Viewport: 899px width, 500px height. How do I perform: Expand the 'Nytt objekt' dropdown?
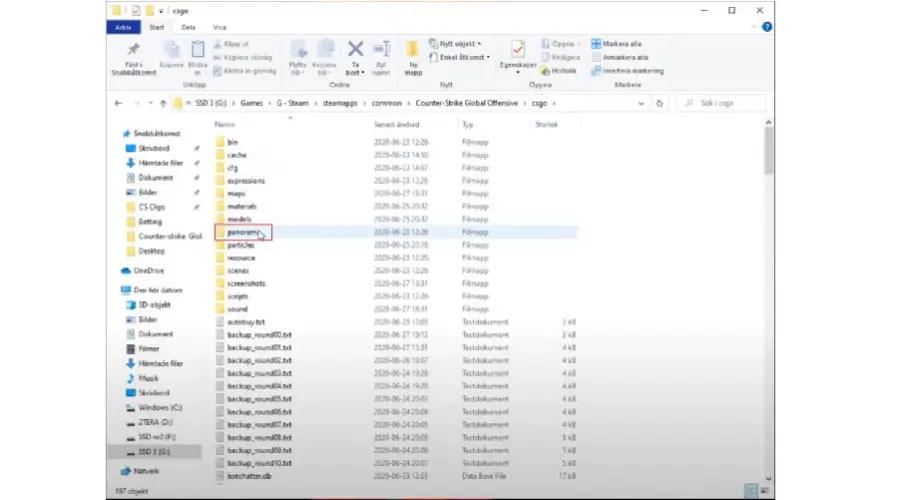[x=460, y=44]
